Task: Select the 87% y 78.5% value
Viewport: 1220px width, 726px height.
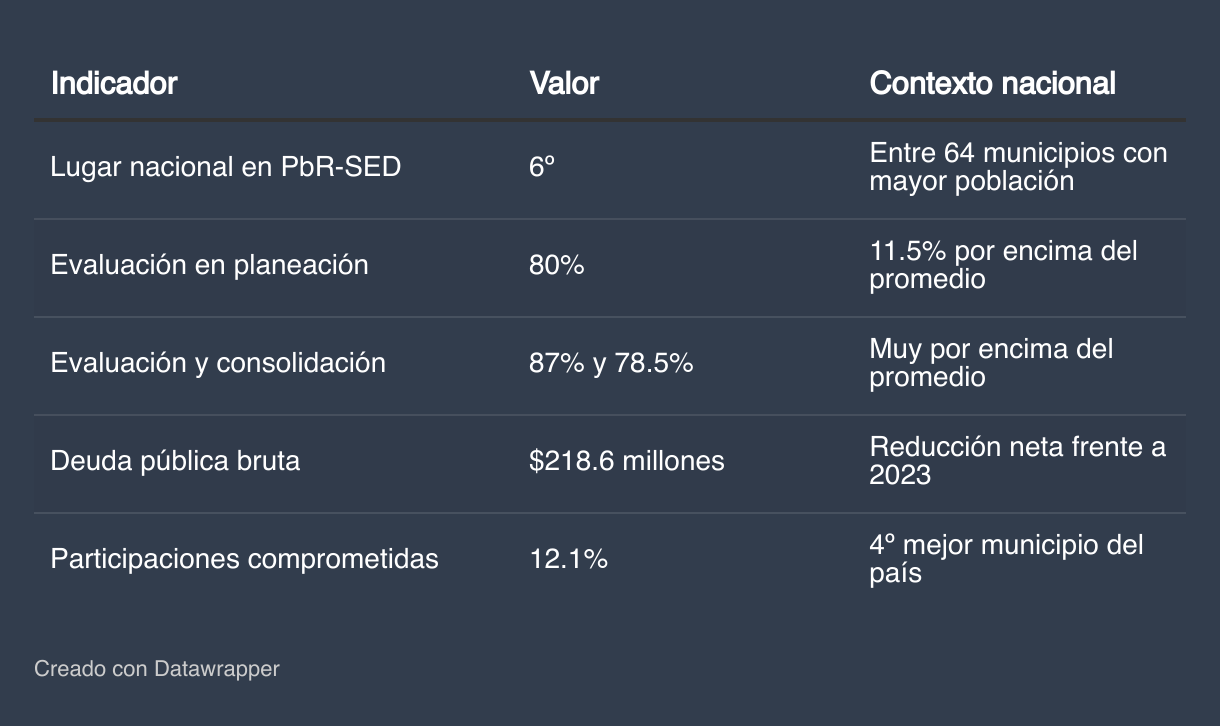Action: click(x=611, y=363)
